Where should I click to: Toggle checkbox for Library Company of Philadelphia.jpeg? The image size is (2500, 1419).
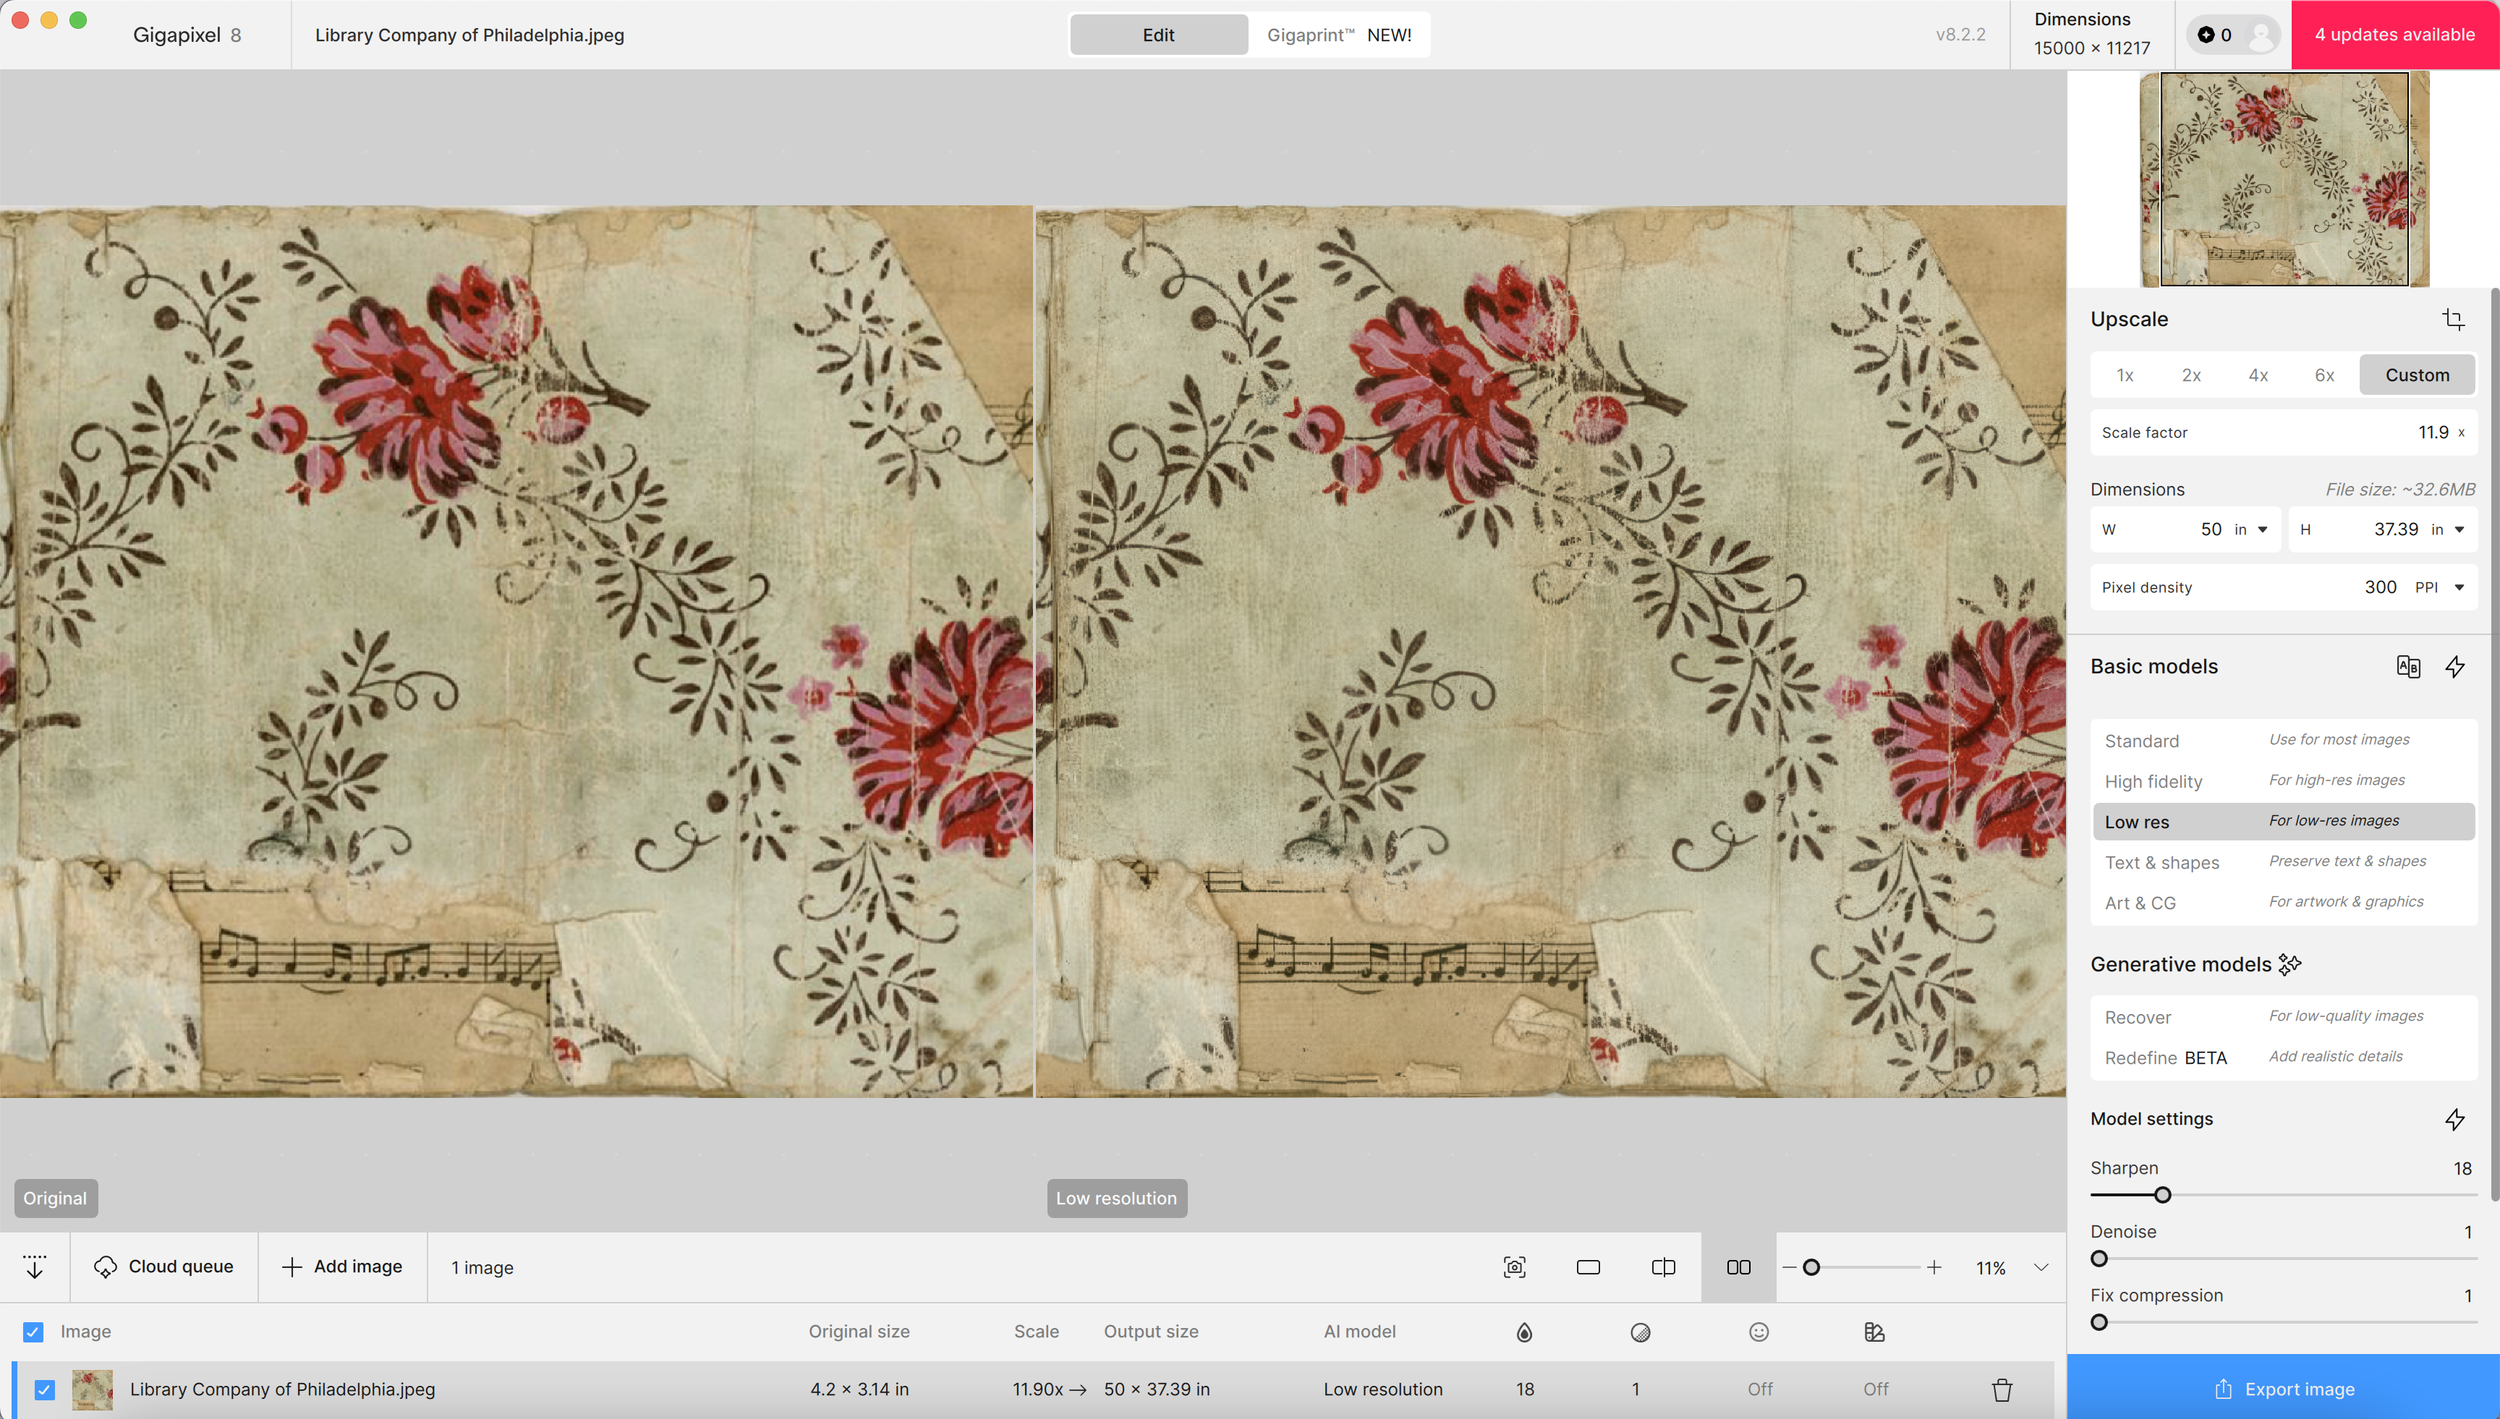pos(44,1390)
